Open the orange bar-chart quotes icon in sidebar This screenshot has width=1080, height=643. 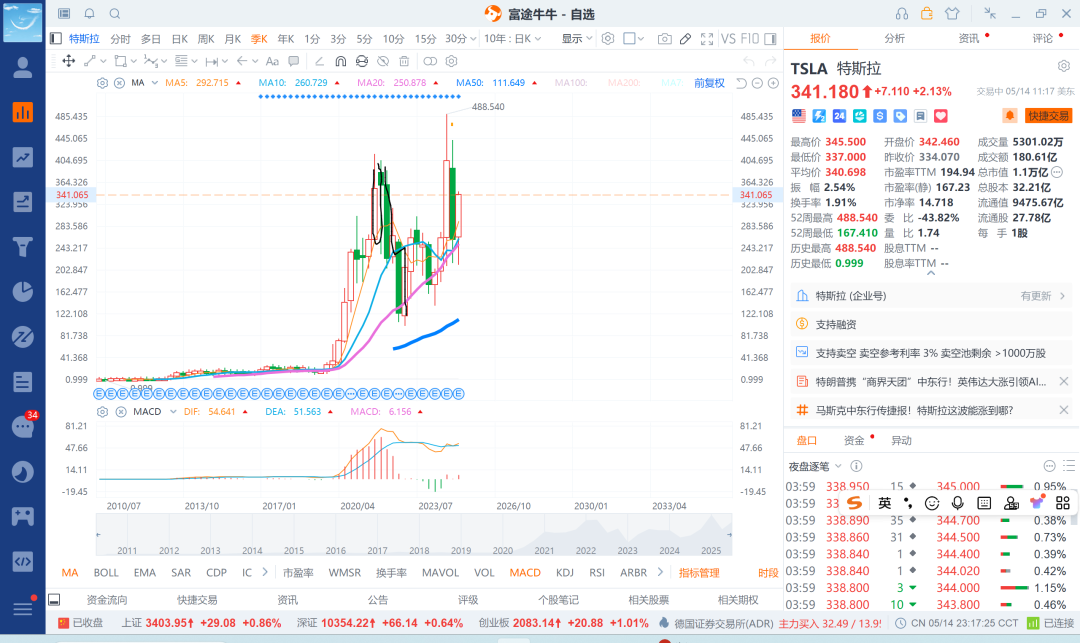pos(23,112)
